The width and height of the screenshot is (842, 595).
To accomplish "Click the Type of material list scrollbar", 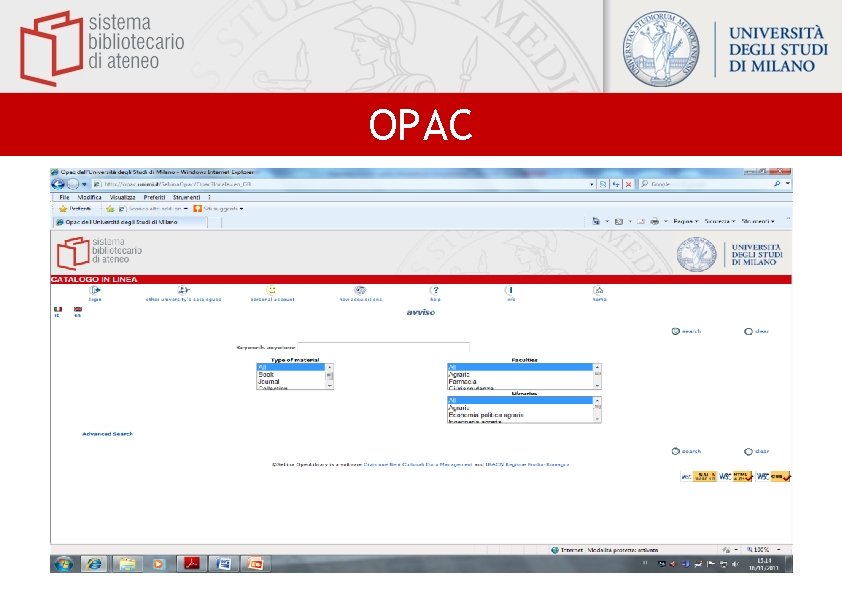I will click(x=330, y=376).
